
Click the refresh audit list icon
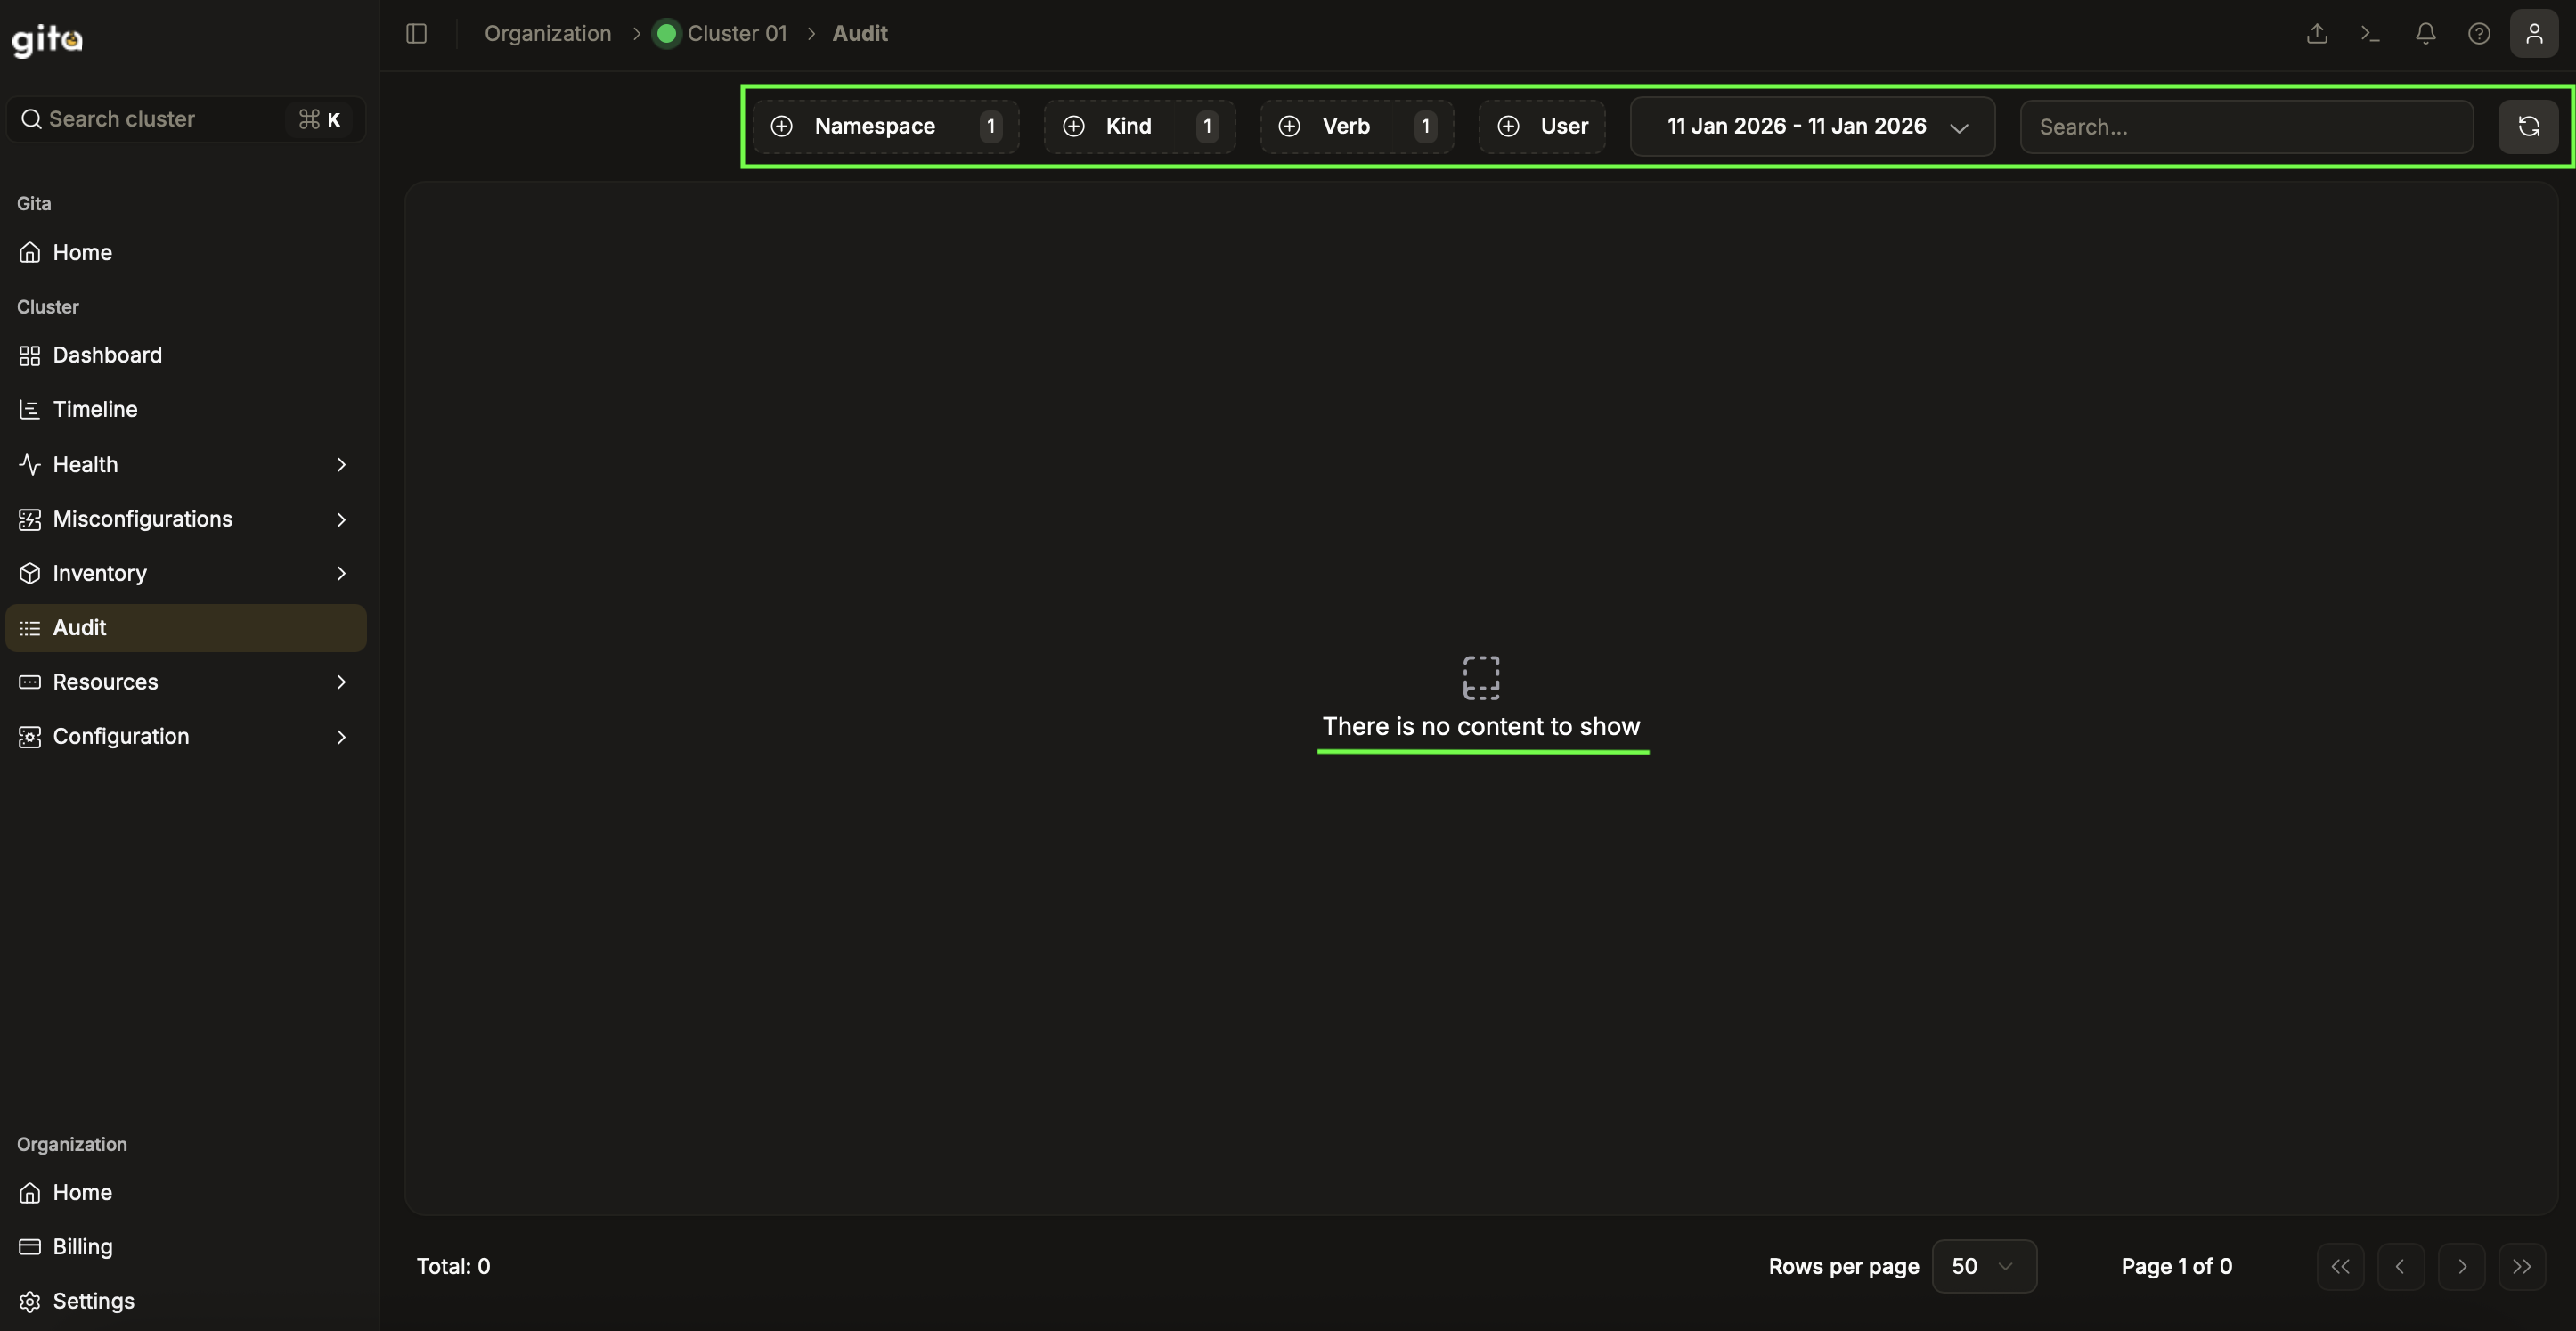pyautogui.click(x=2528, y=127)
